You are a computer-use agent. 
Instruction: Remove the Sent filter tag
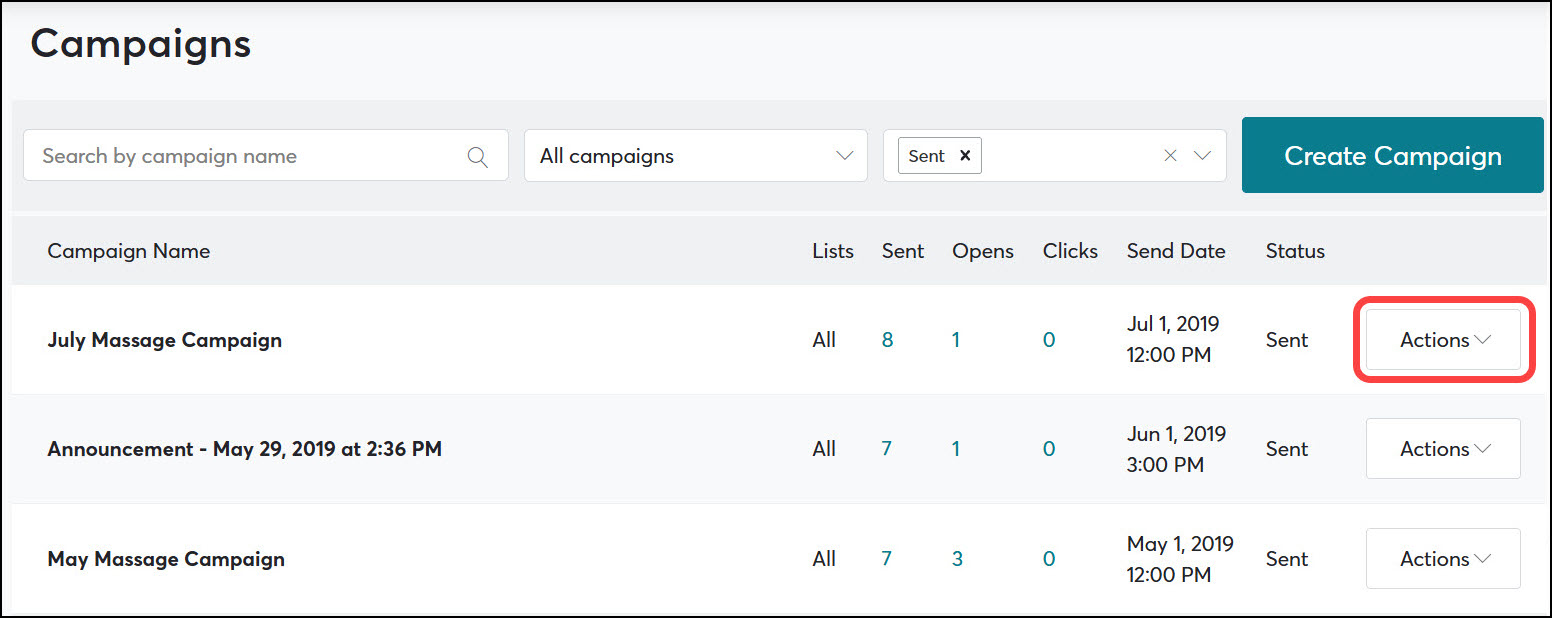[x=965, y=155]
